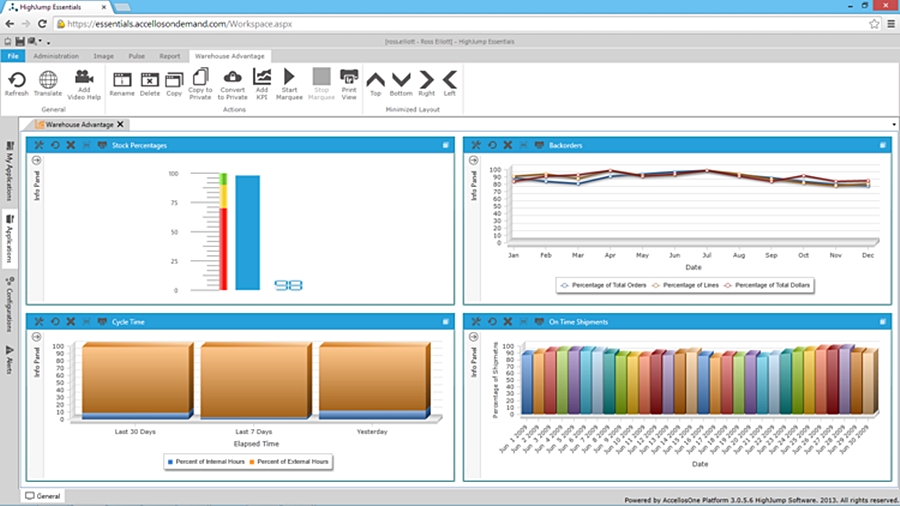Open Configurations side panel
The height and width of the screenshot is (506, 900).
pos(9,304)
